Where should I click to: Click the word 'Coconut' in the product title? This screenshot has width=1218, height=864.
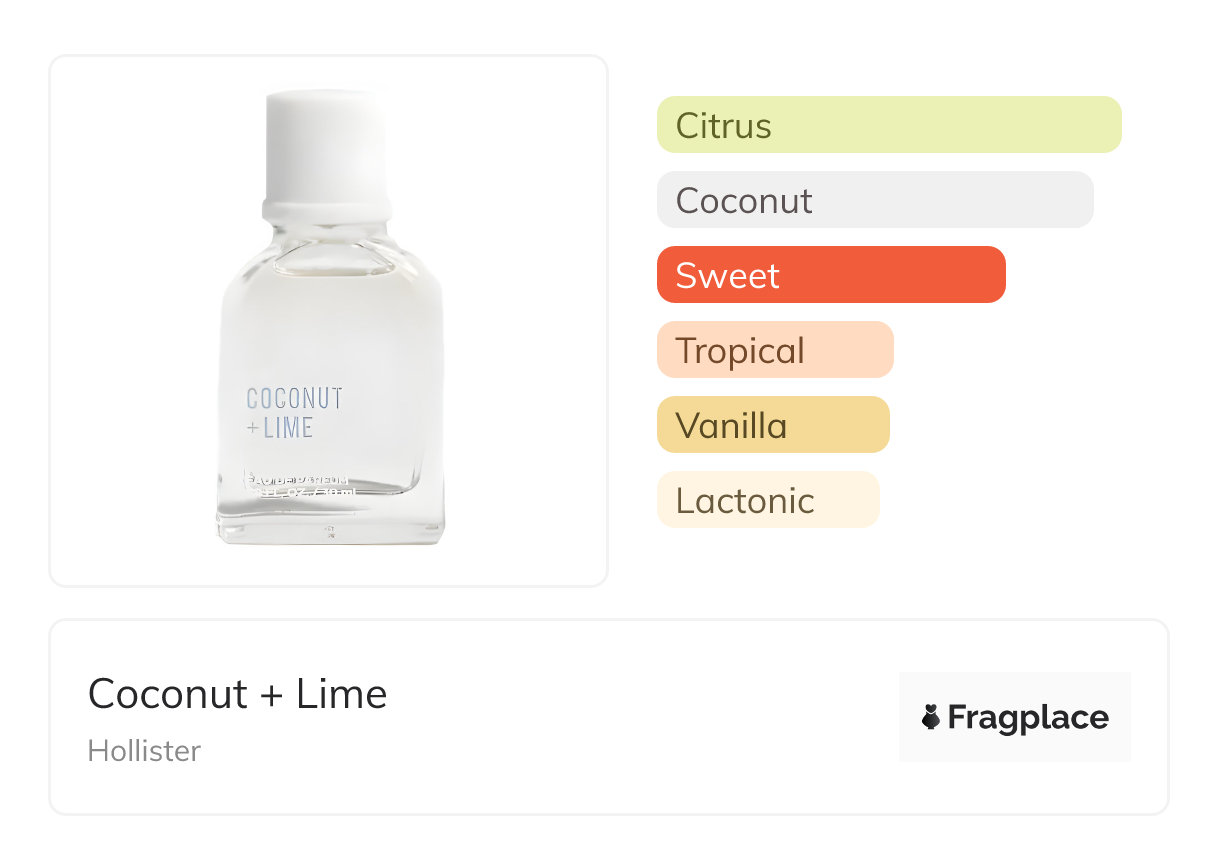168,693
